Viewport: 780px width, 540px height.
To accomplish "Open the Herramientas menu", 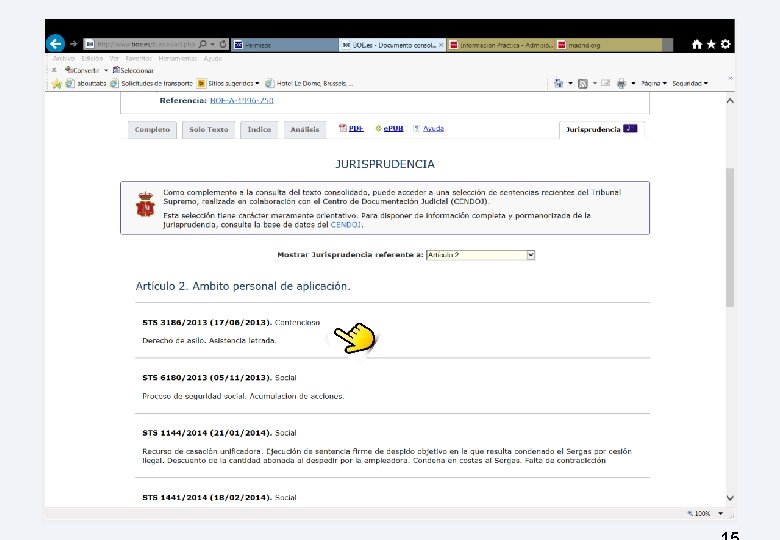I will pos(178,58).
